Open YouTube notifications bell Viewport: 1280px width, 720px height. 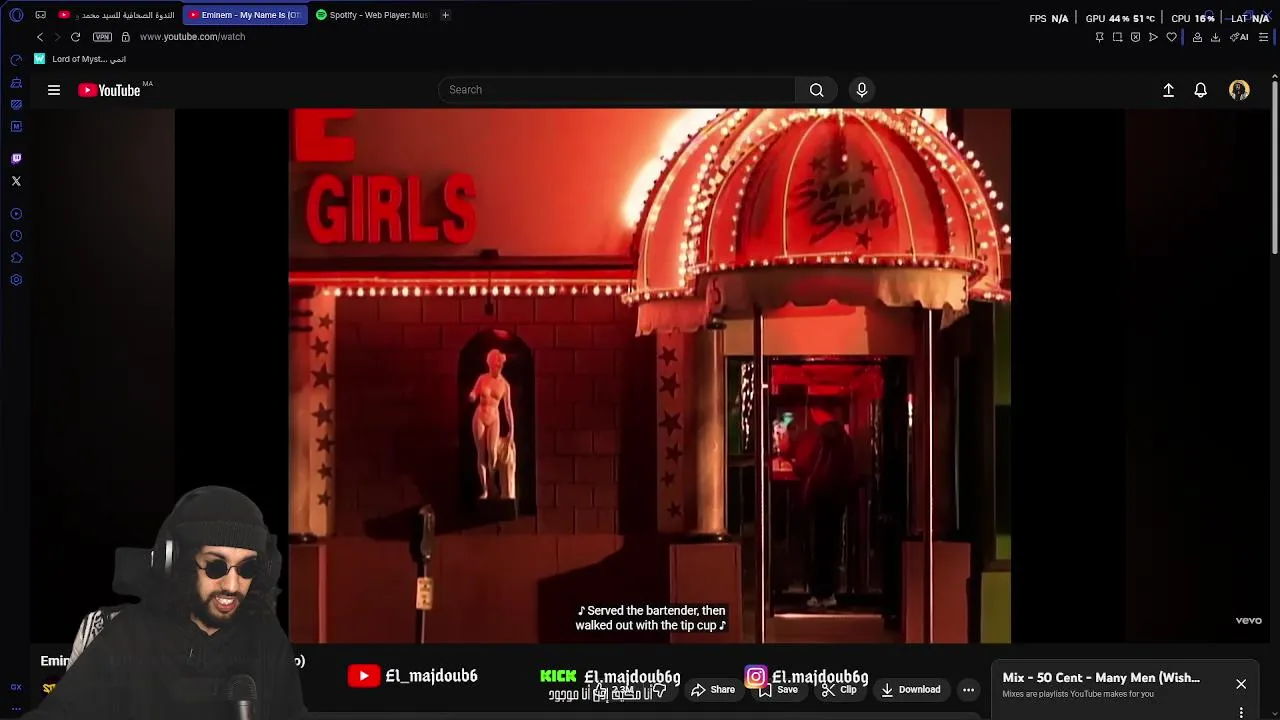click(1201, 90)
